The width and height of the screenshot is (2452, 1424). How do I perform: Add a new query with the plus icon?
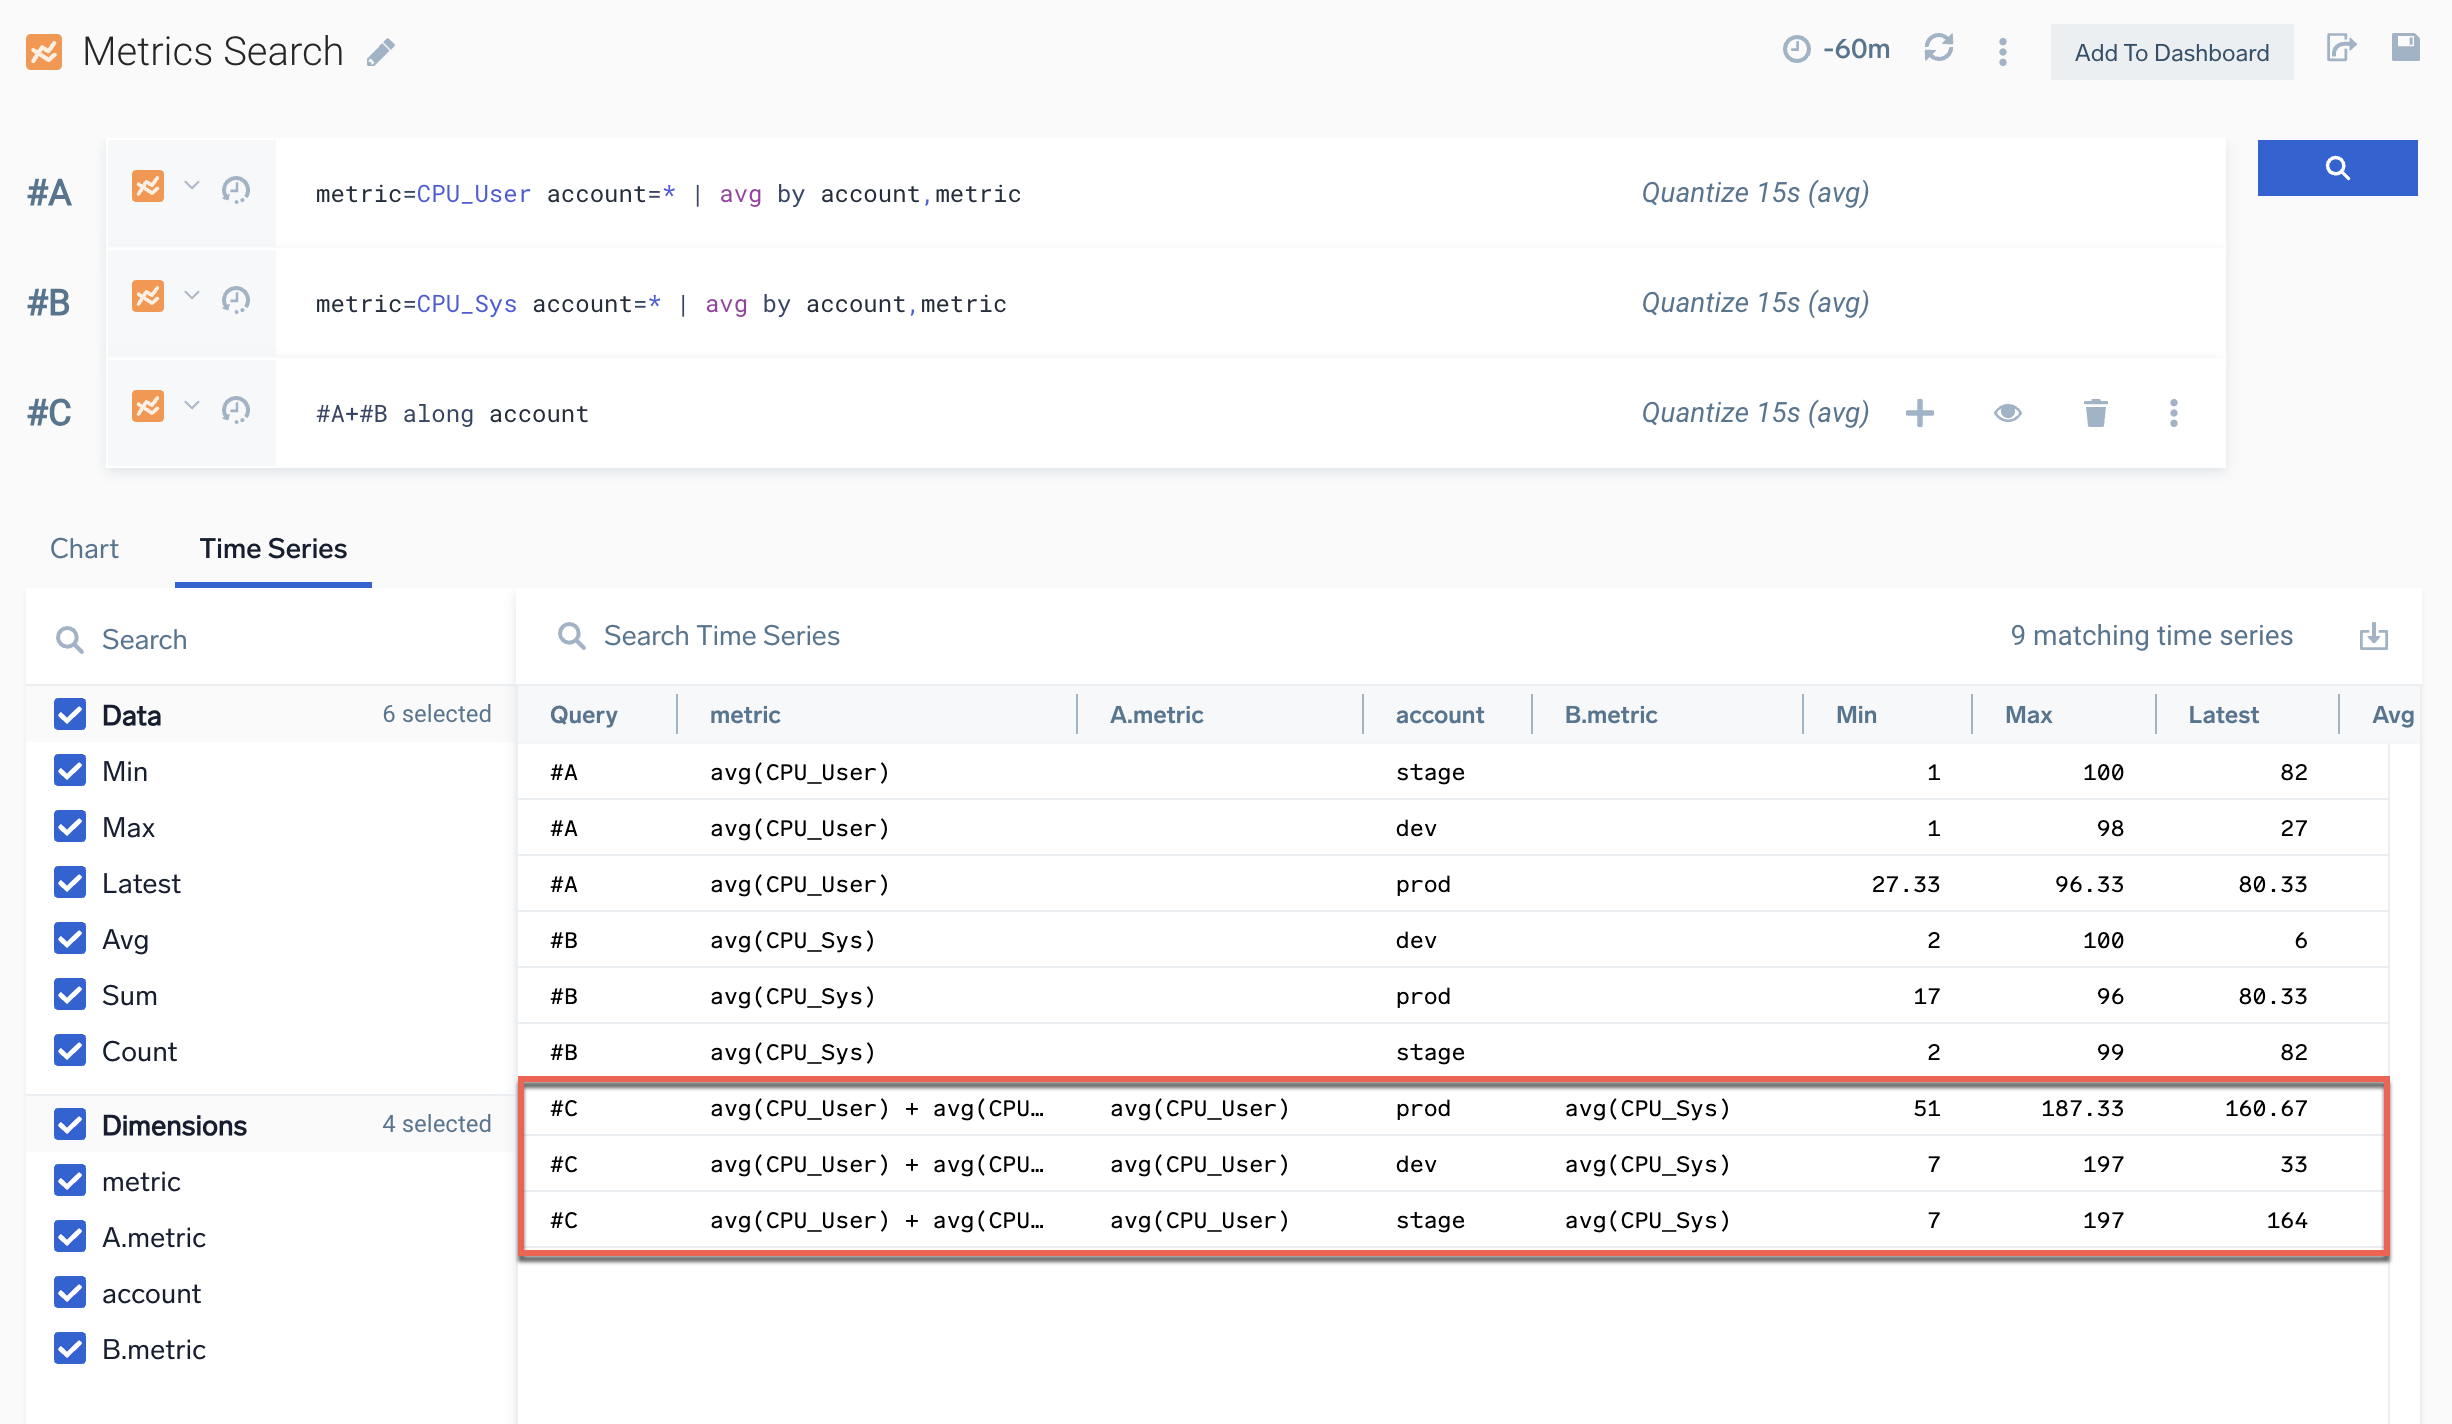(1919, 413)
